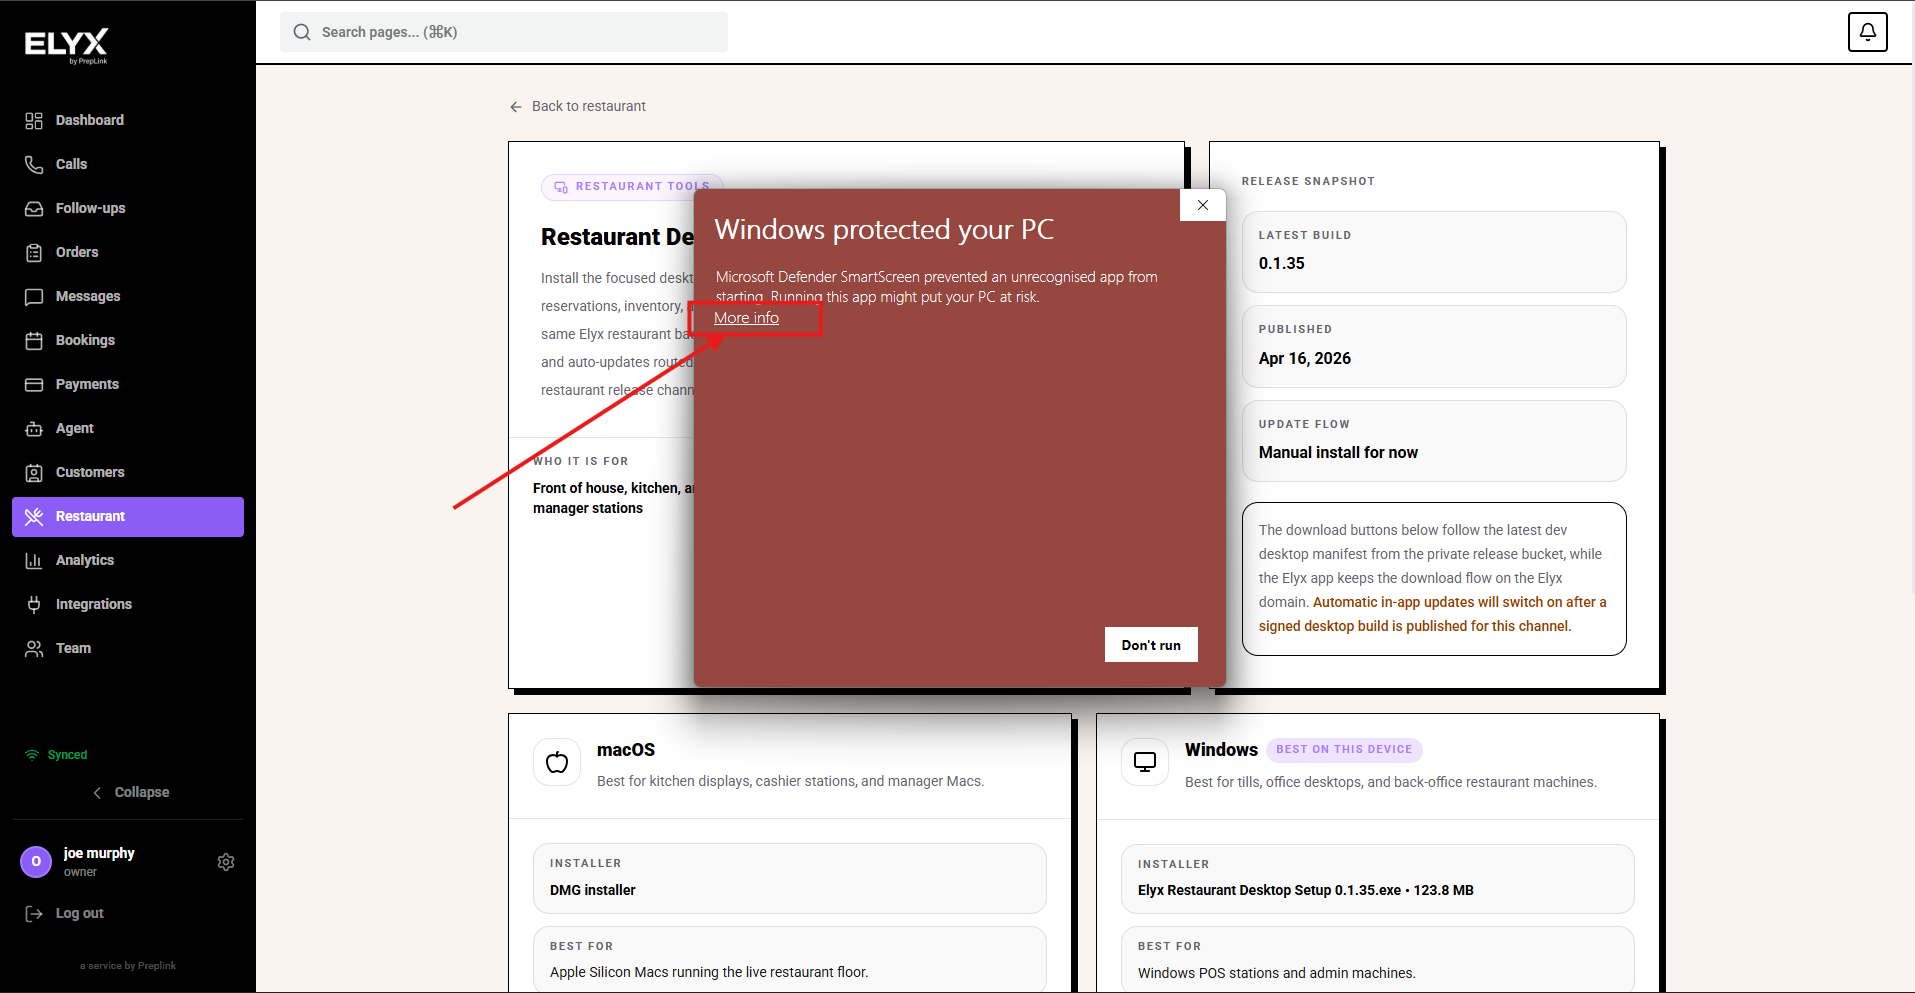The width and height of the screenshot is (1915, 993).
Task: Click the Published Apr 16, 2026 card
Action: (x=1434, y=346)
